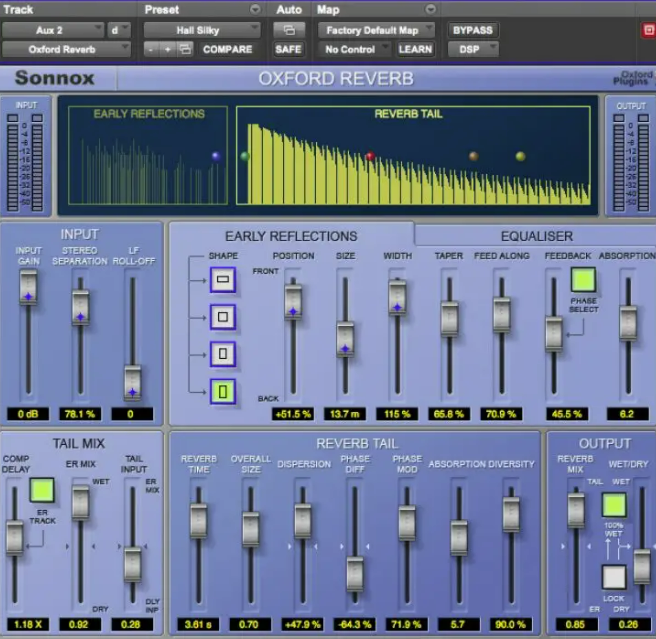Screen dimensions: 656x639
Task: Click the Overall Size slider handle
Action: (251, 529)
